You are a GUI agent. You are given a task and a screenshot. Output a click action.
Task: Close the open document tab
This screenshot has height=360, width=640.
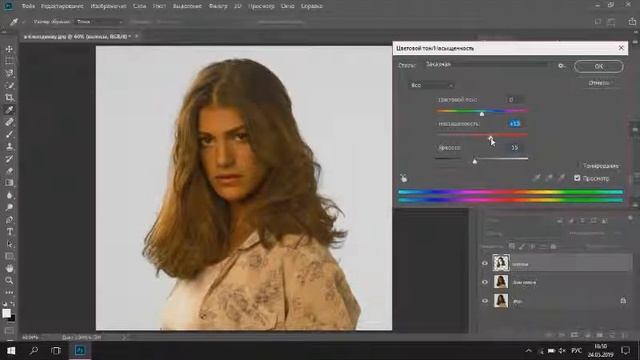[136, 36]
